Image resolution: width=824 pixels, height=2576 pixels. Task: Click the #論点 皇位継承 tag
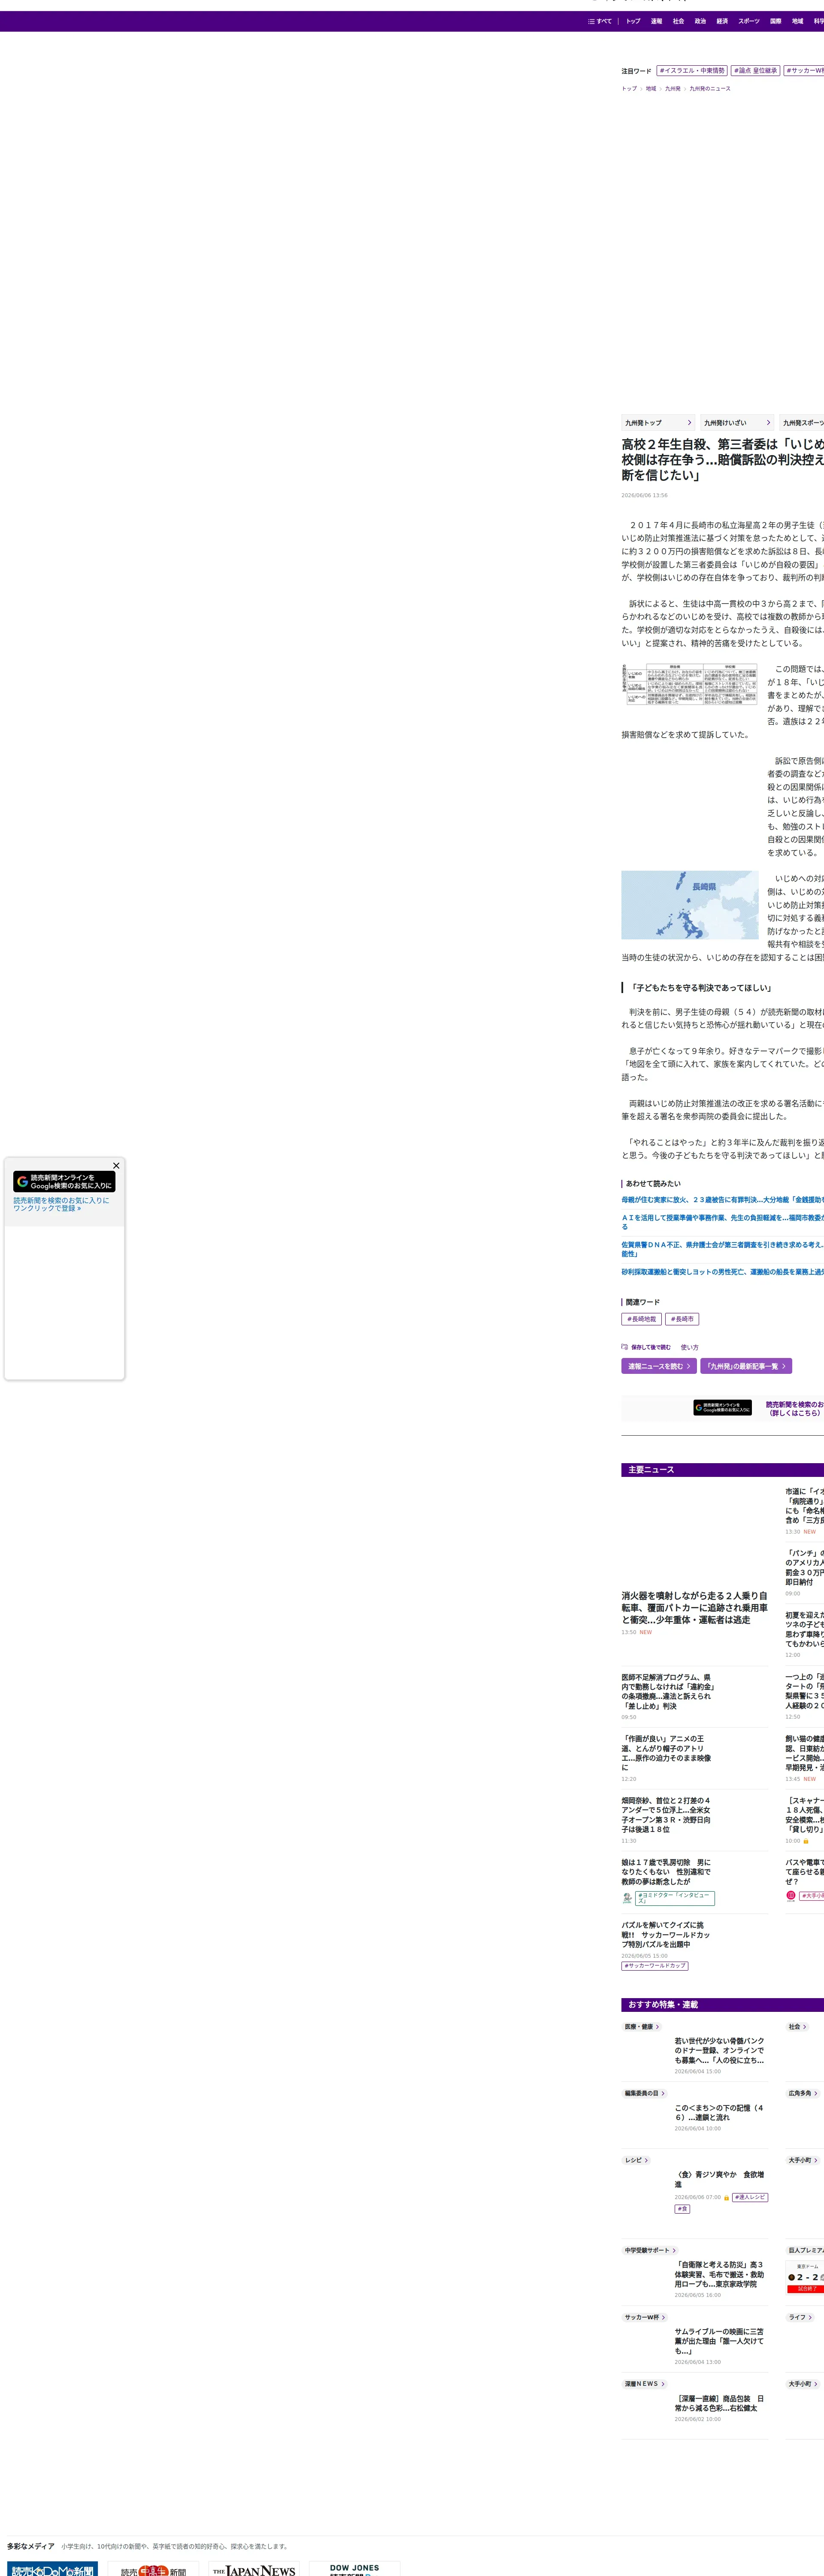[x=755, y=71]
